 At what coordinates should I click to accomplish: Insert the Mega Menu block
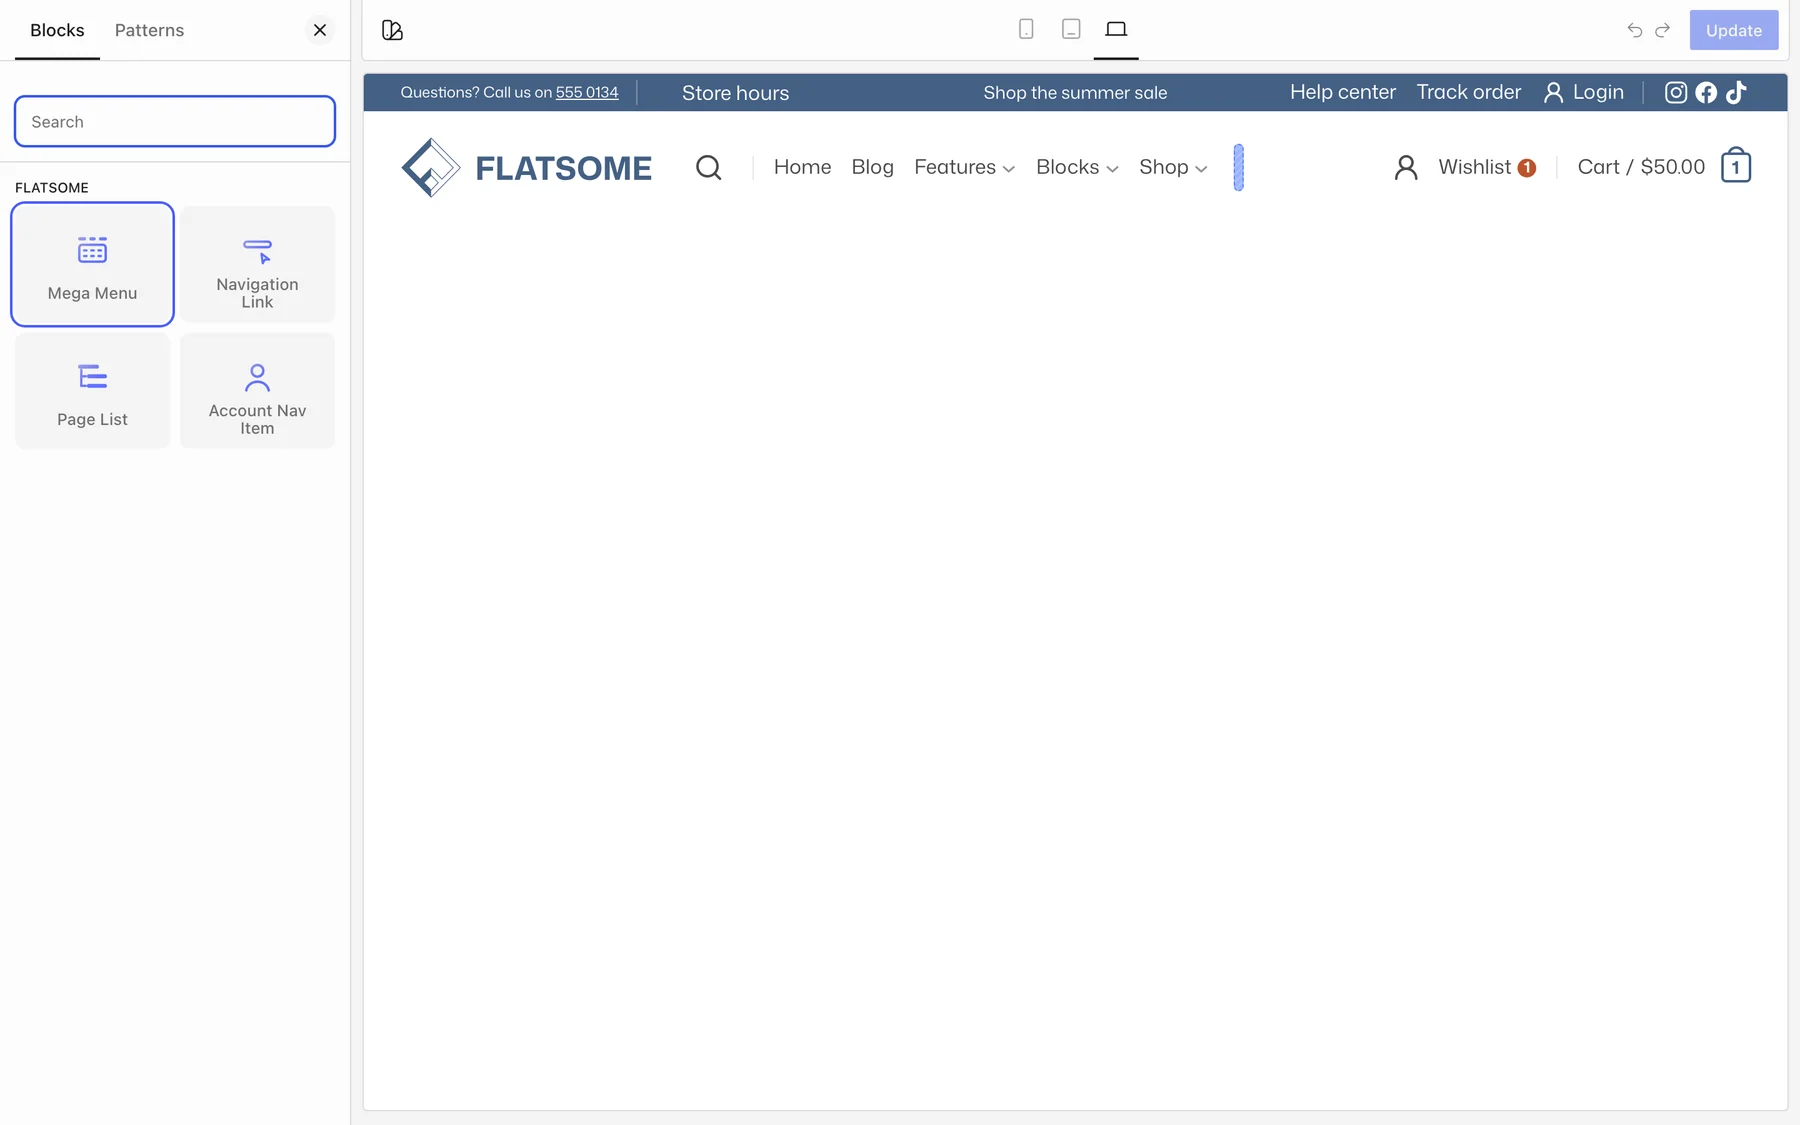tap(92, 264)
